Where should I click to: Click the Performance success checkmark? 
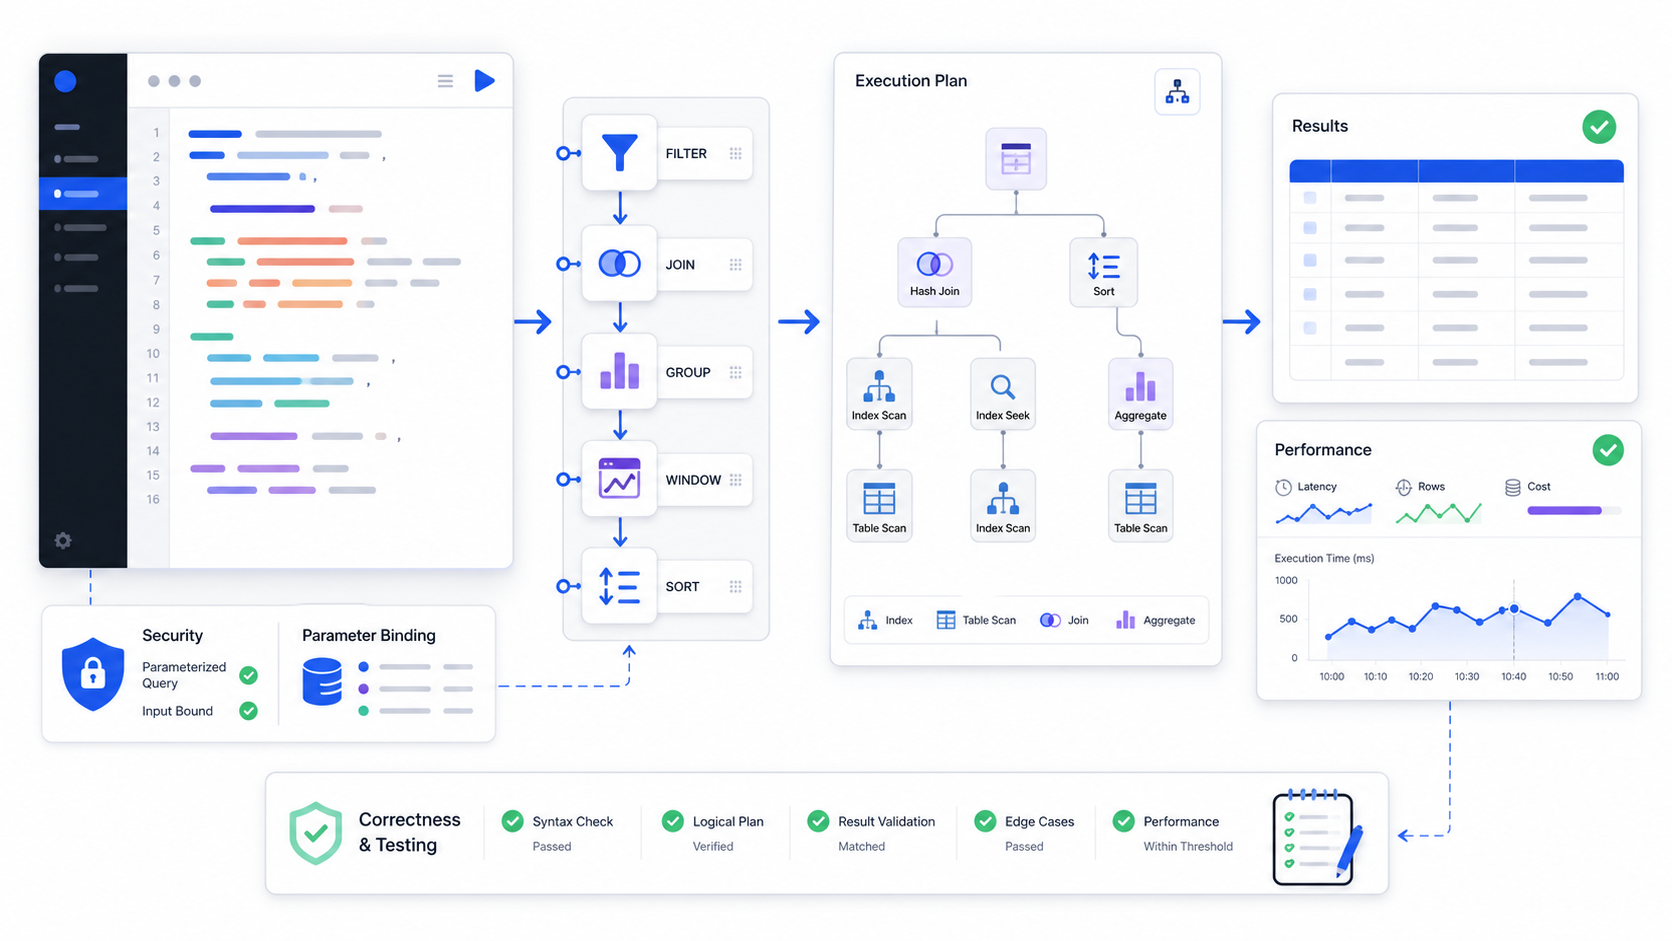(1608, 450)
